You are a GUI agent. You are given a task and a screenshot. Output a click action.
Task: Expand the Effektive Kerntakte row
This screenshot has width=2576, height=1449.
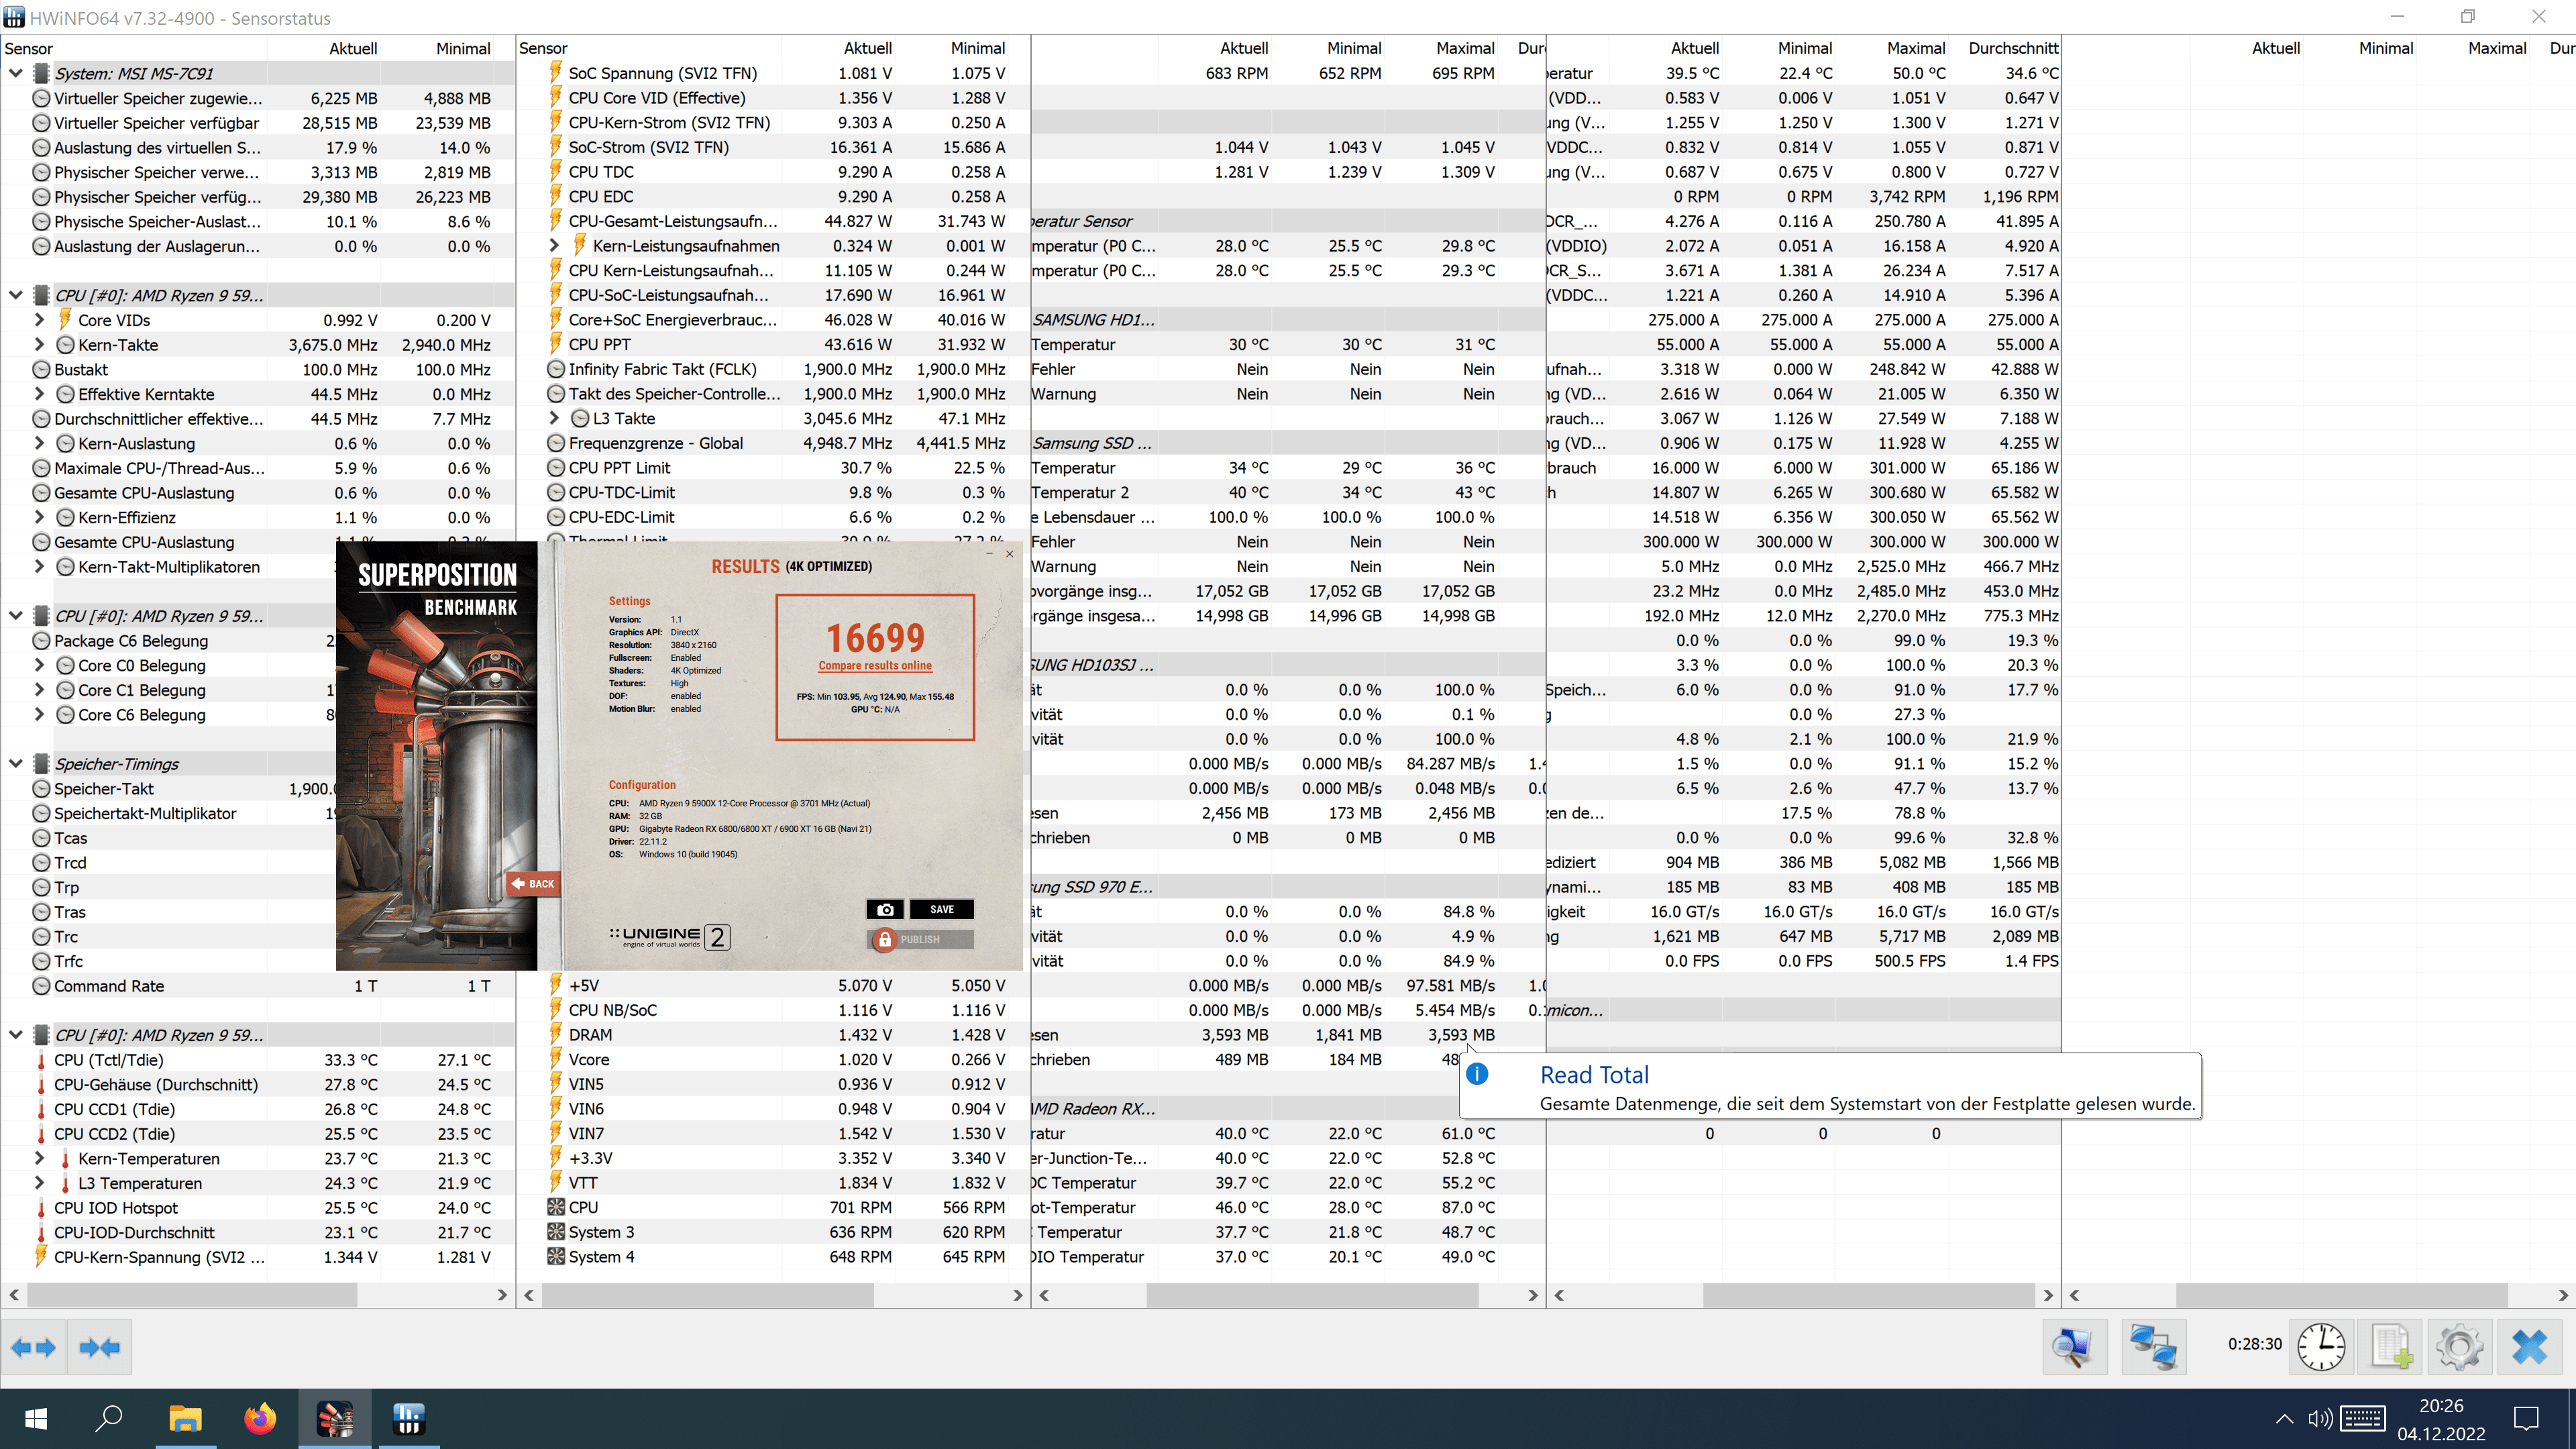point(39,394)
